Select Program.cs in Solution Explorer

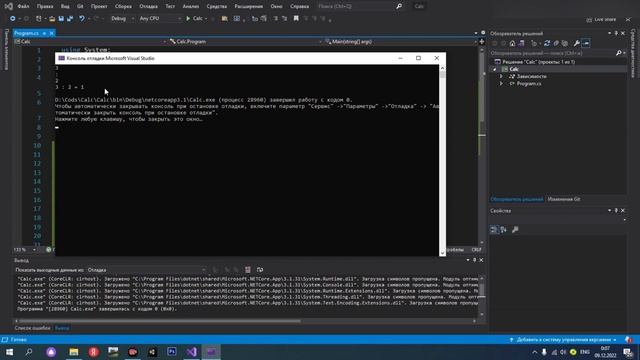[x=529, y=84]
